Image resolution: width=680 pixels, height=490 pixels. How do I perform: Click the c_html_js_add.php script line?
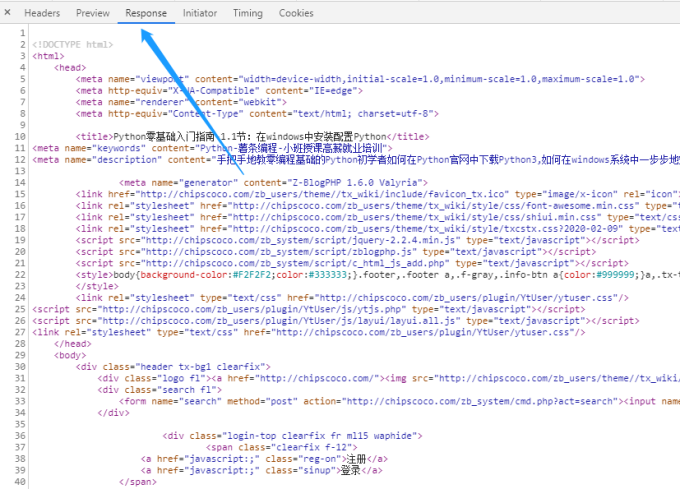point(352,263)
